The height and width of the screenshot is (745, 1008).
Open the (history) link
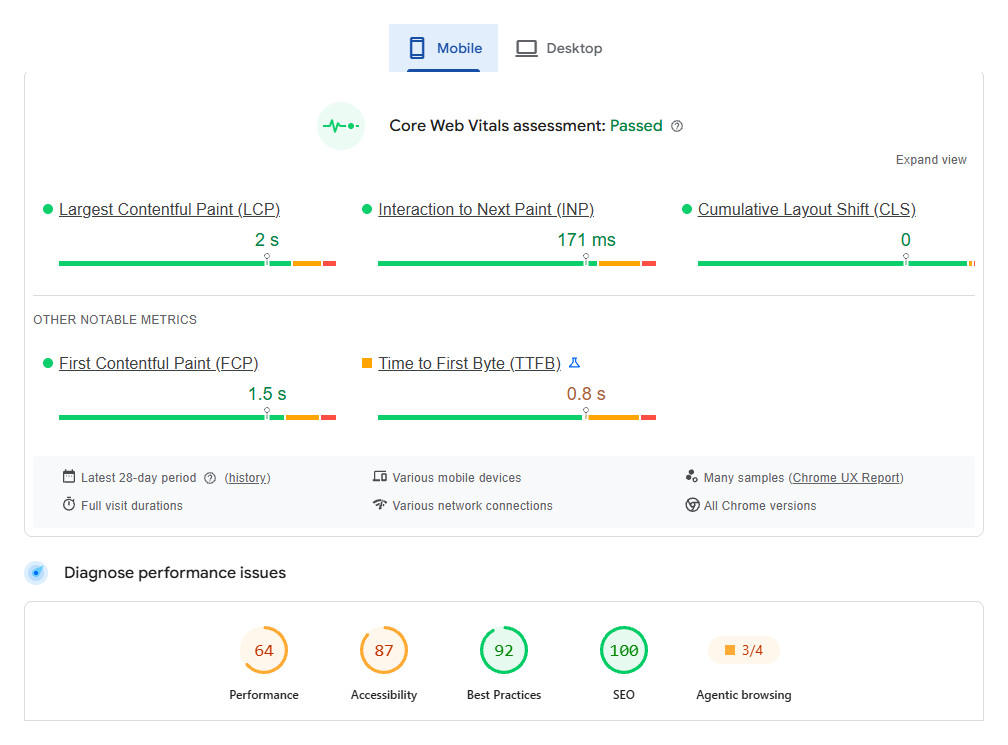pos(248,478)
